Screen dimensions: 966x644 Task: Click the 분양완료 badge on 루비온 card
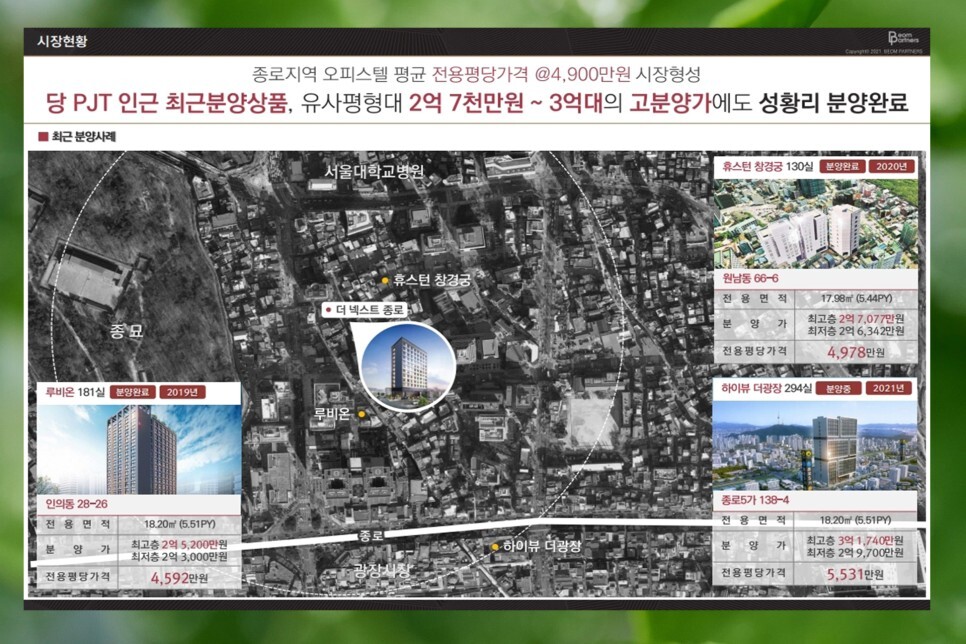tap(132, 392)
